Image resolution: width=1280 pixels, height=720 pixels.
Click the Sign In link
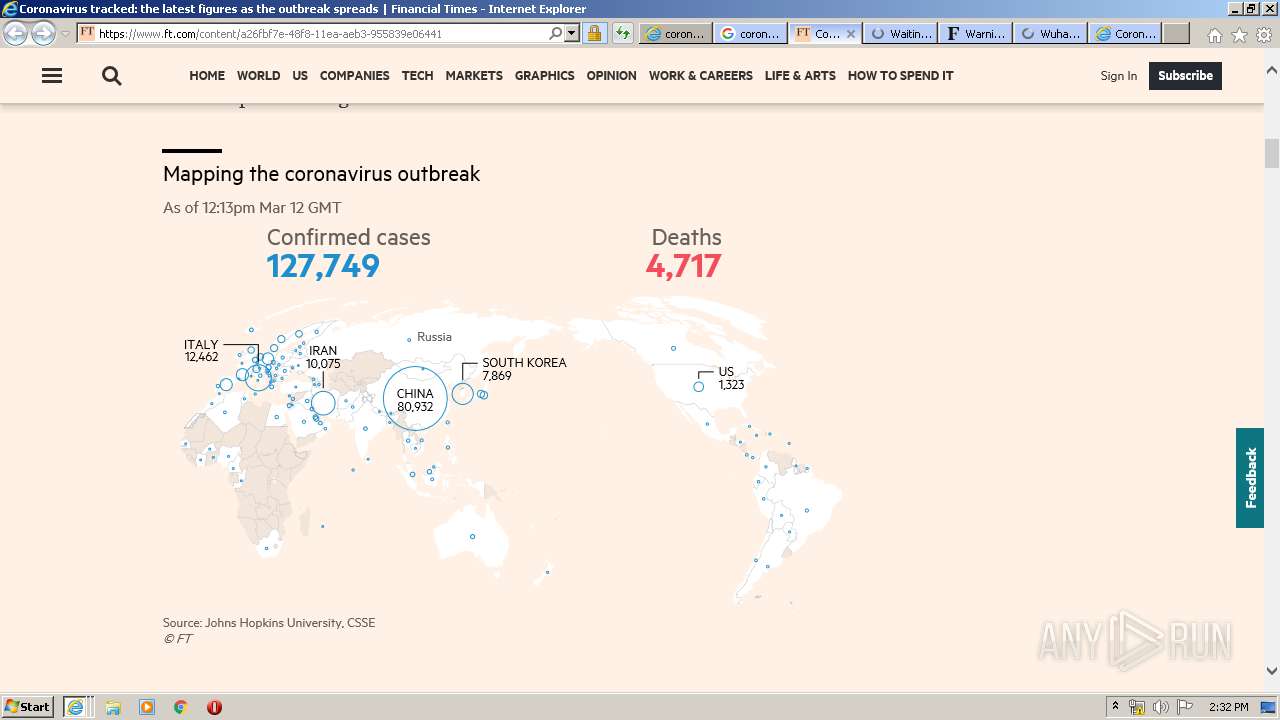(x=1118, y=76)
